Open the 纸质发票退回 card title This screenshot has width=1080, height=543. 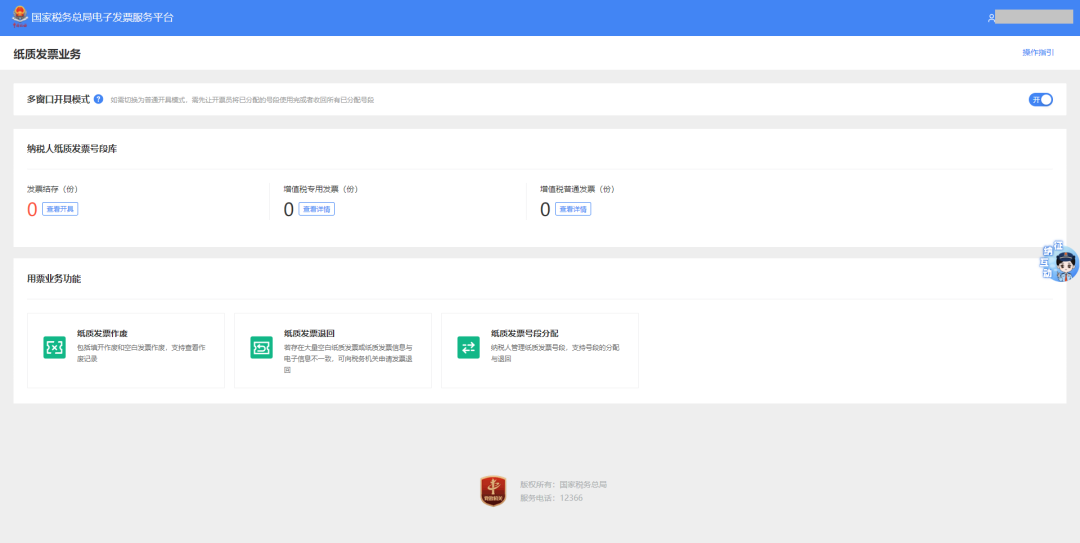point(309,333)
